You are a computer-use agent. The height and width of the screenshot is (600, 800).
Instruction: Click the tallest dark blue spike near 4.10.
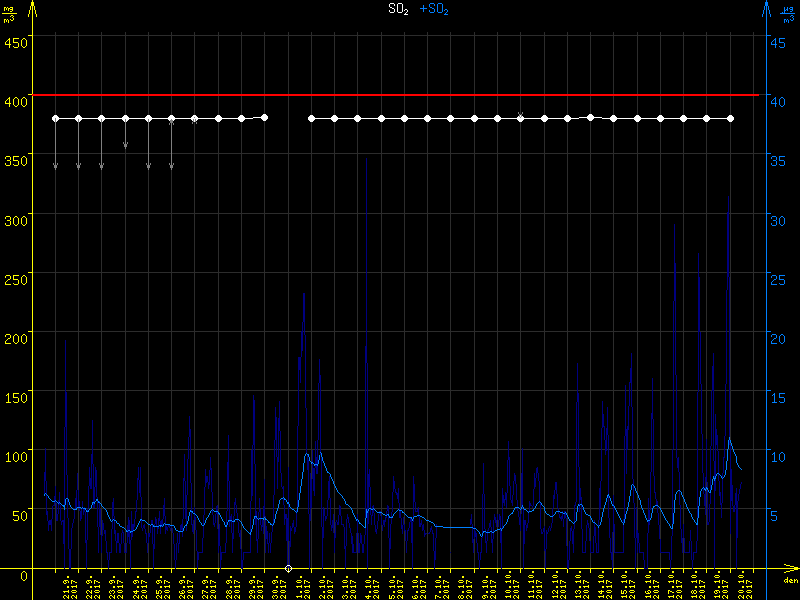coord(366,160)
